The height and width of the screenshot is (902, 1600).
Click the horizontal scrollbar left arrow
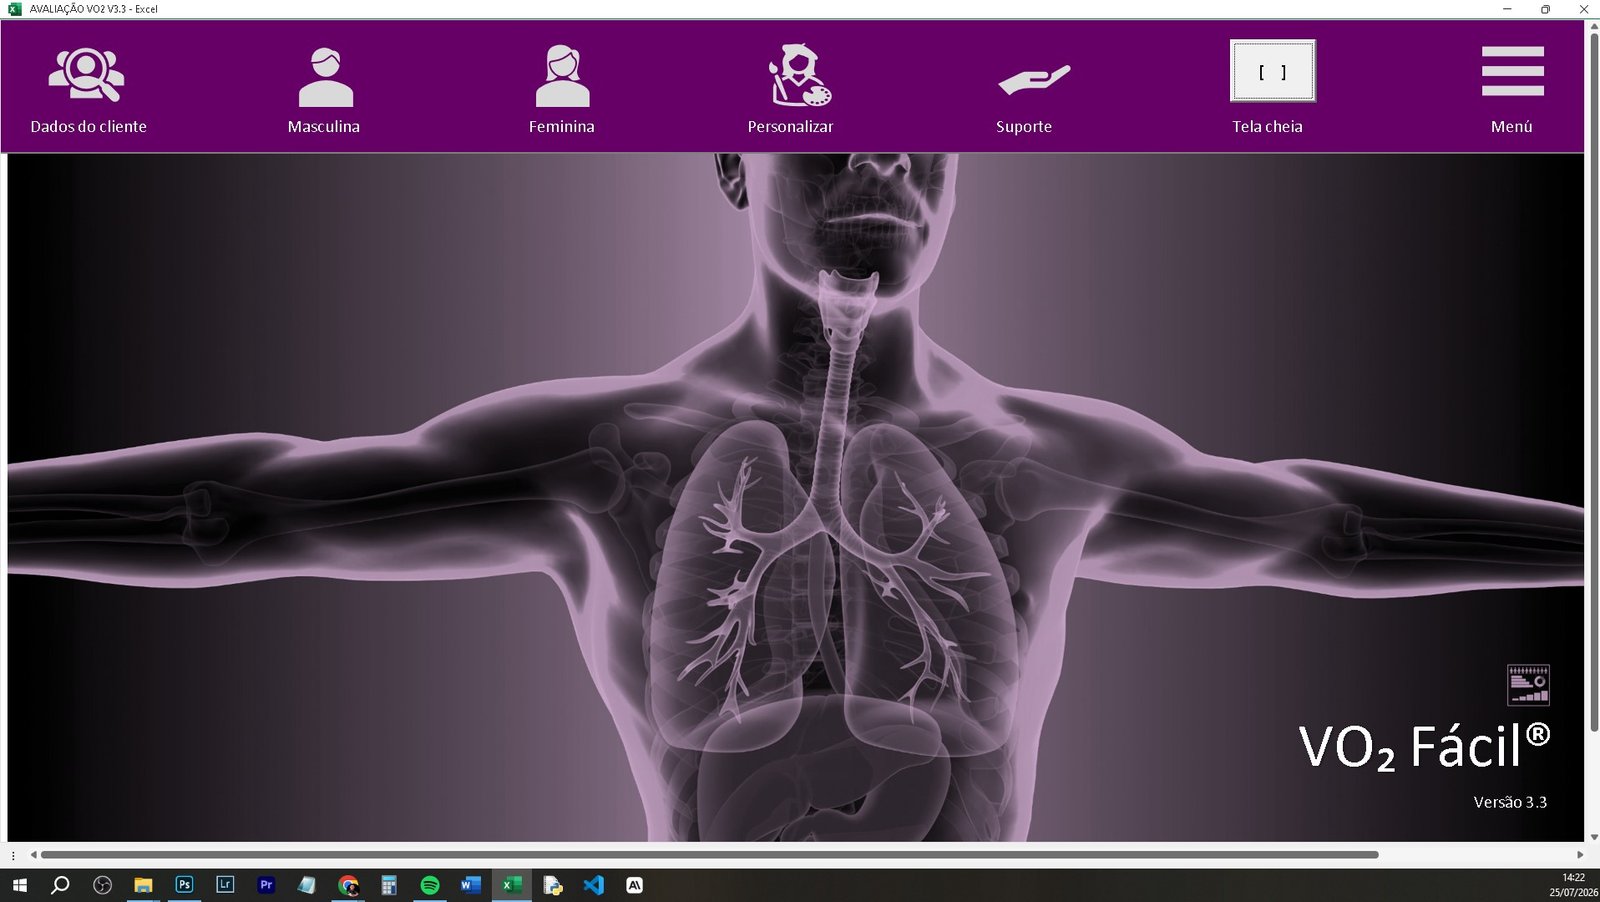pos(33,855)
